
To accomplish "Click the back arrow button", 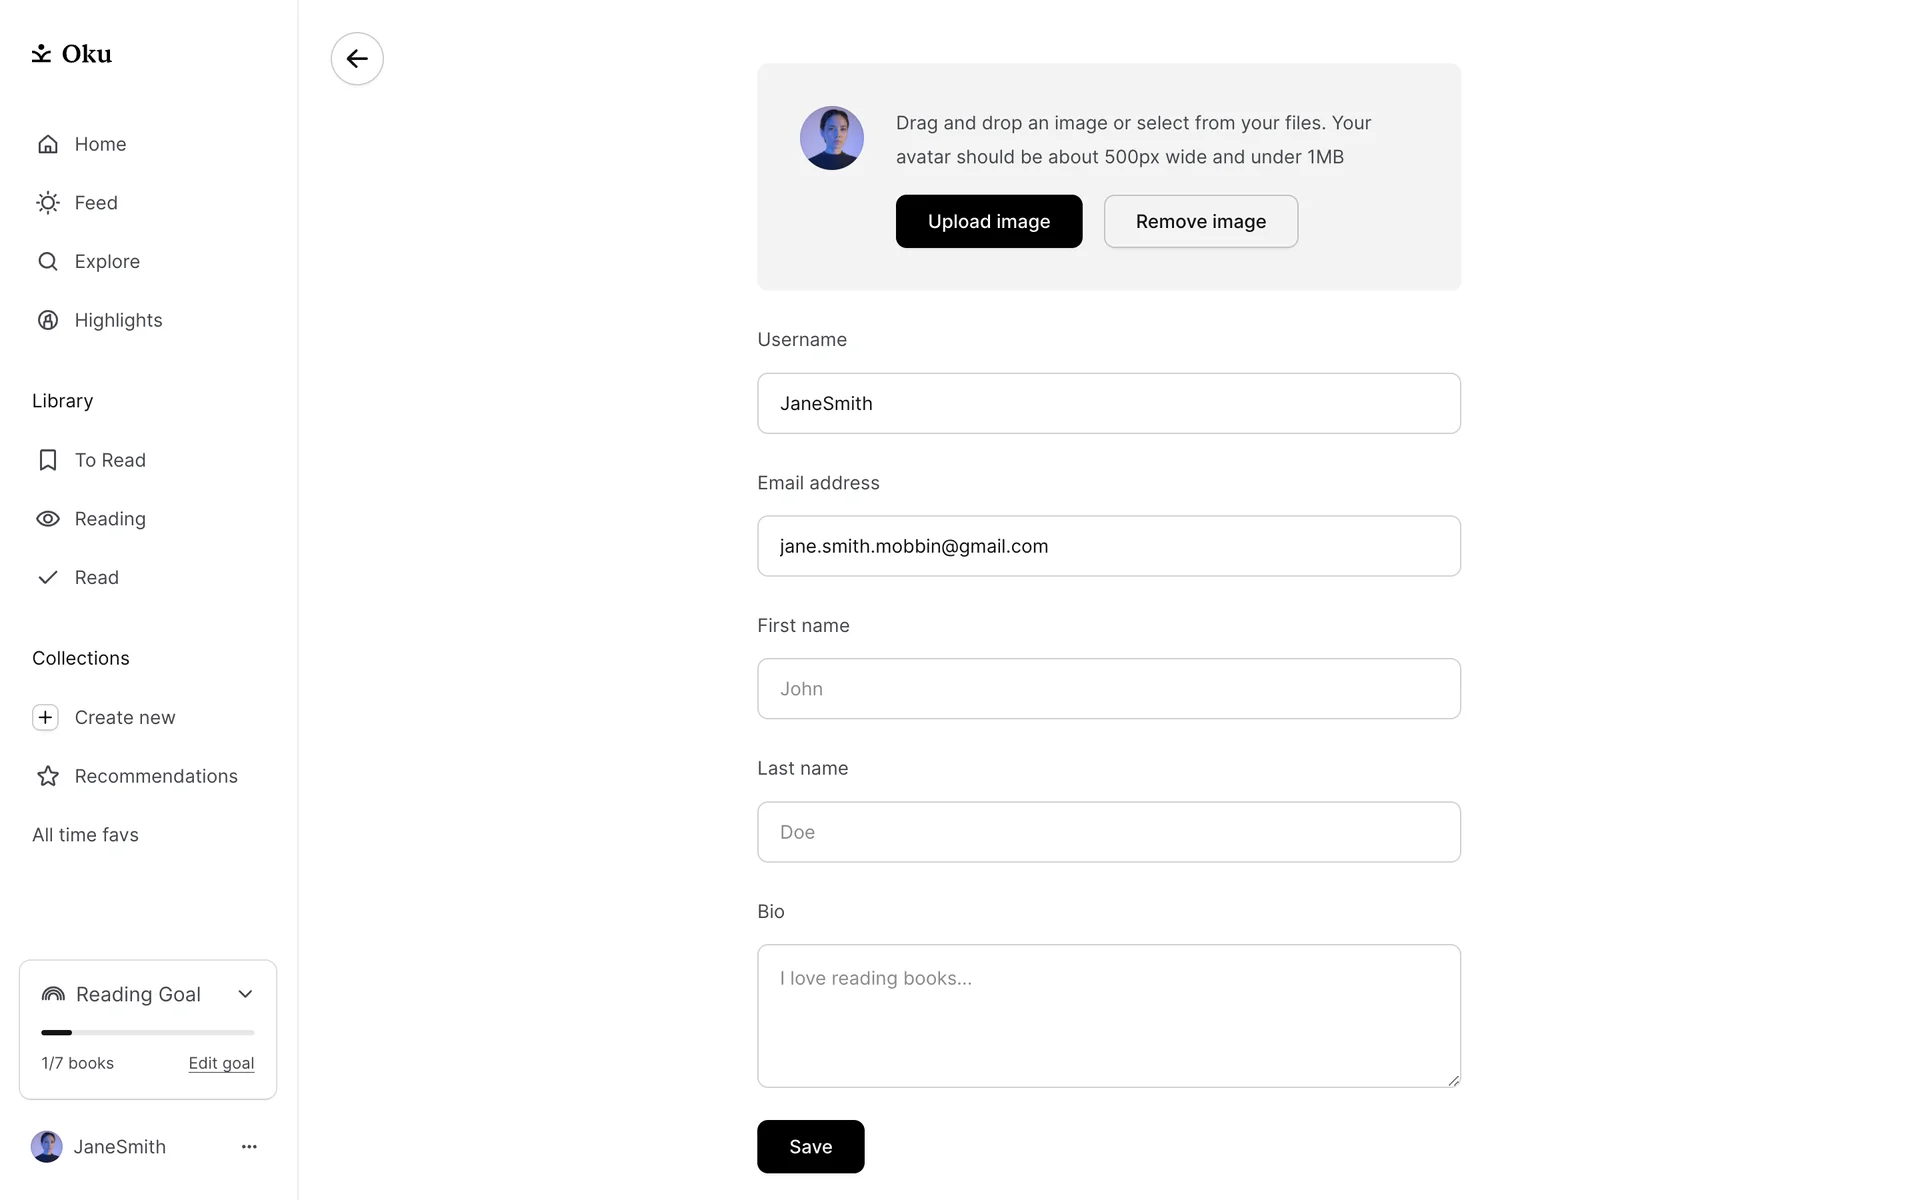I will click(x=357, y=59).
